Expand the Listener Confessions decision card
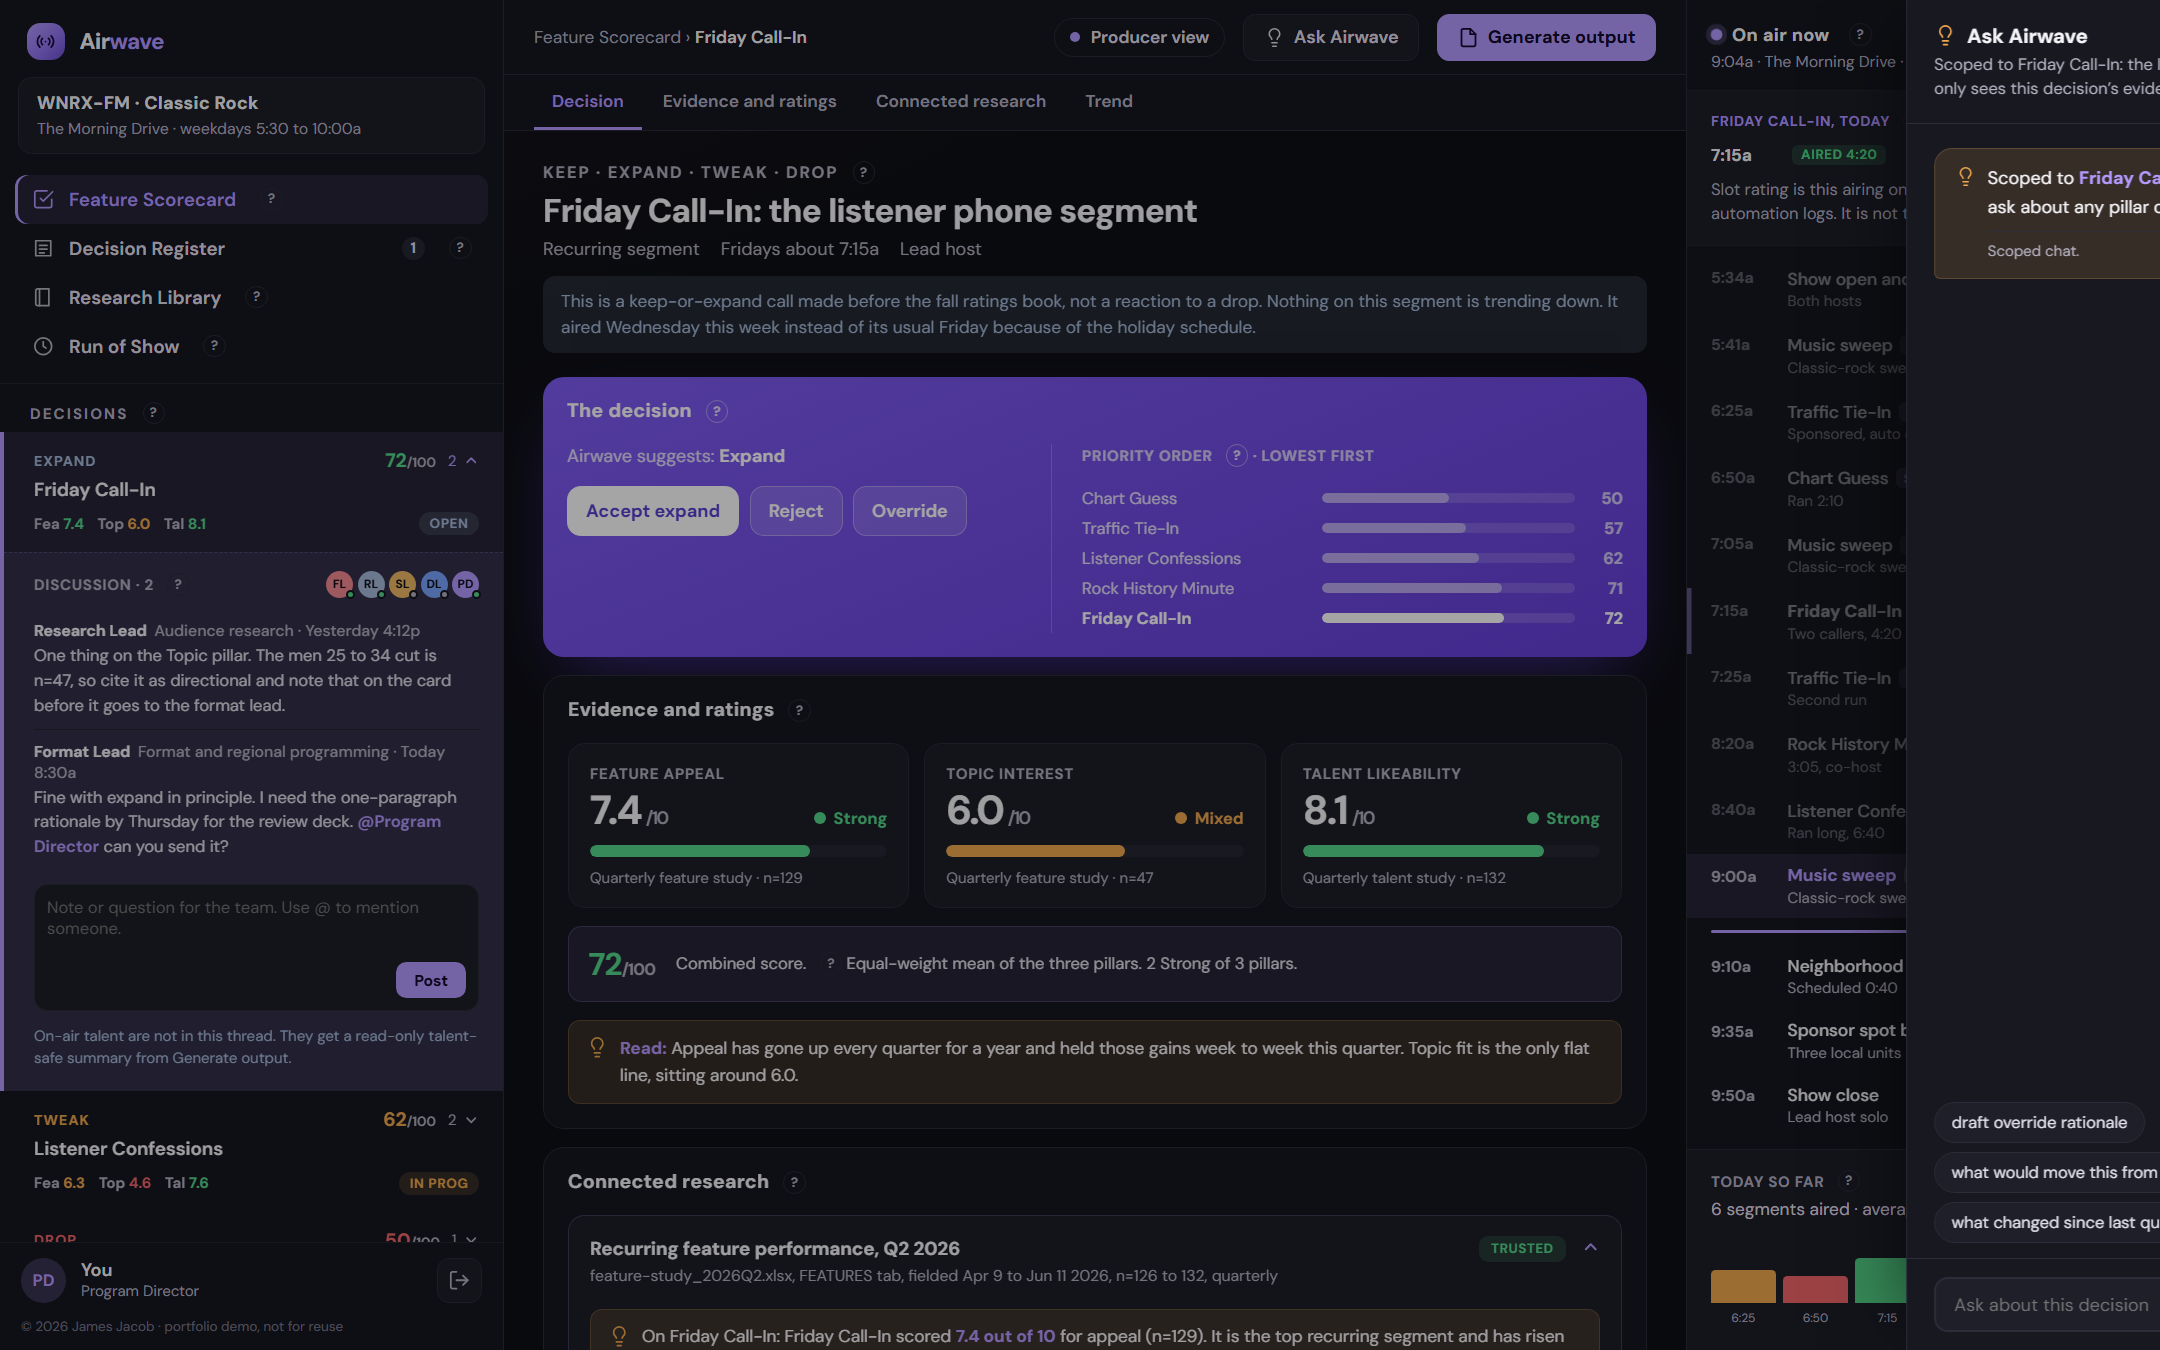This screenshot has width=2160, height=1350. click(x=472, y=1120)
